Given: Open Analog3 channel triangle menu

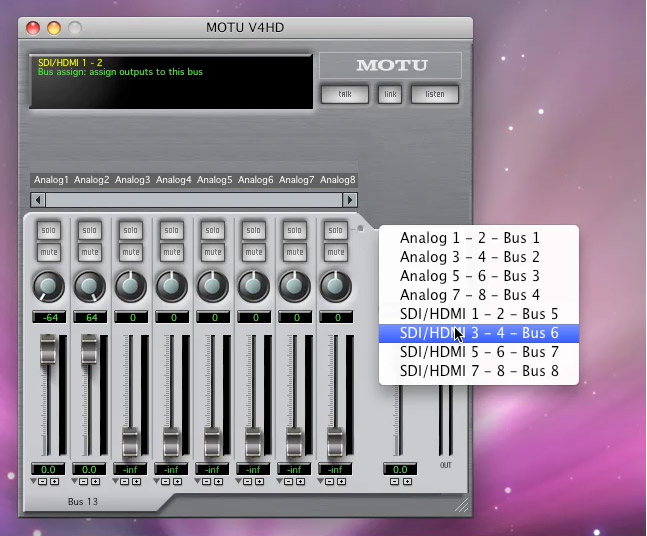Looking at the screenshot, I should click(116, 481).
